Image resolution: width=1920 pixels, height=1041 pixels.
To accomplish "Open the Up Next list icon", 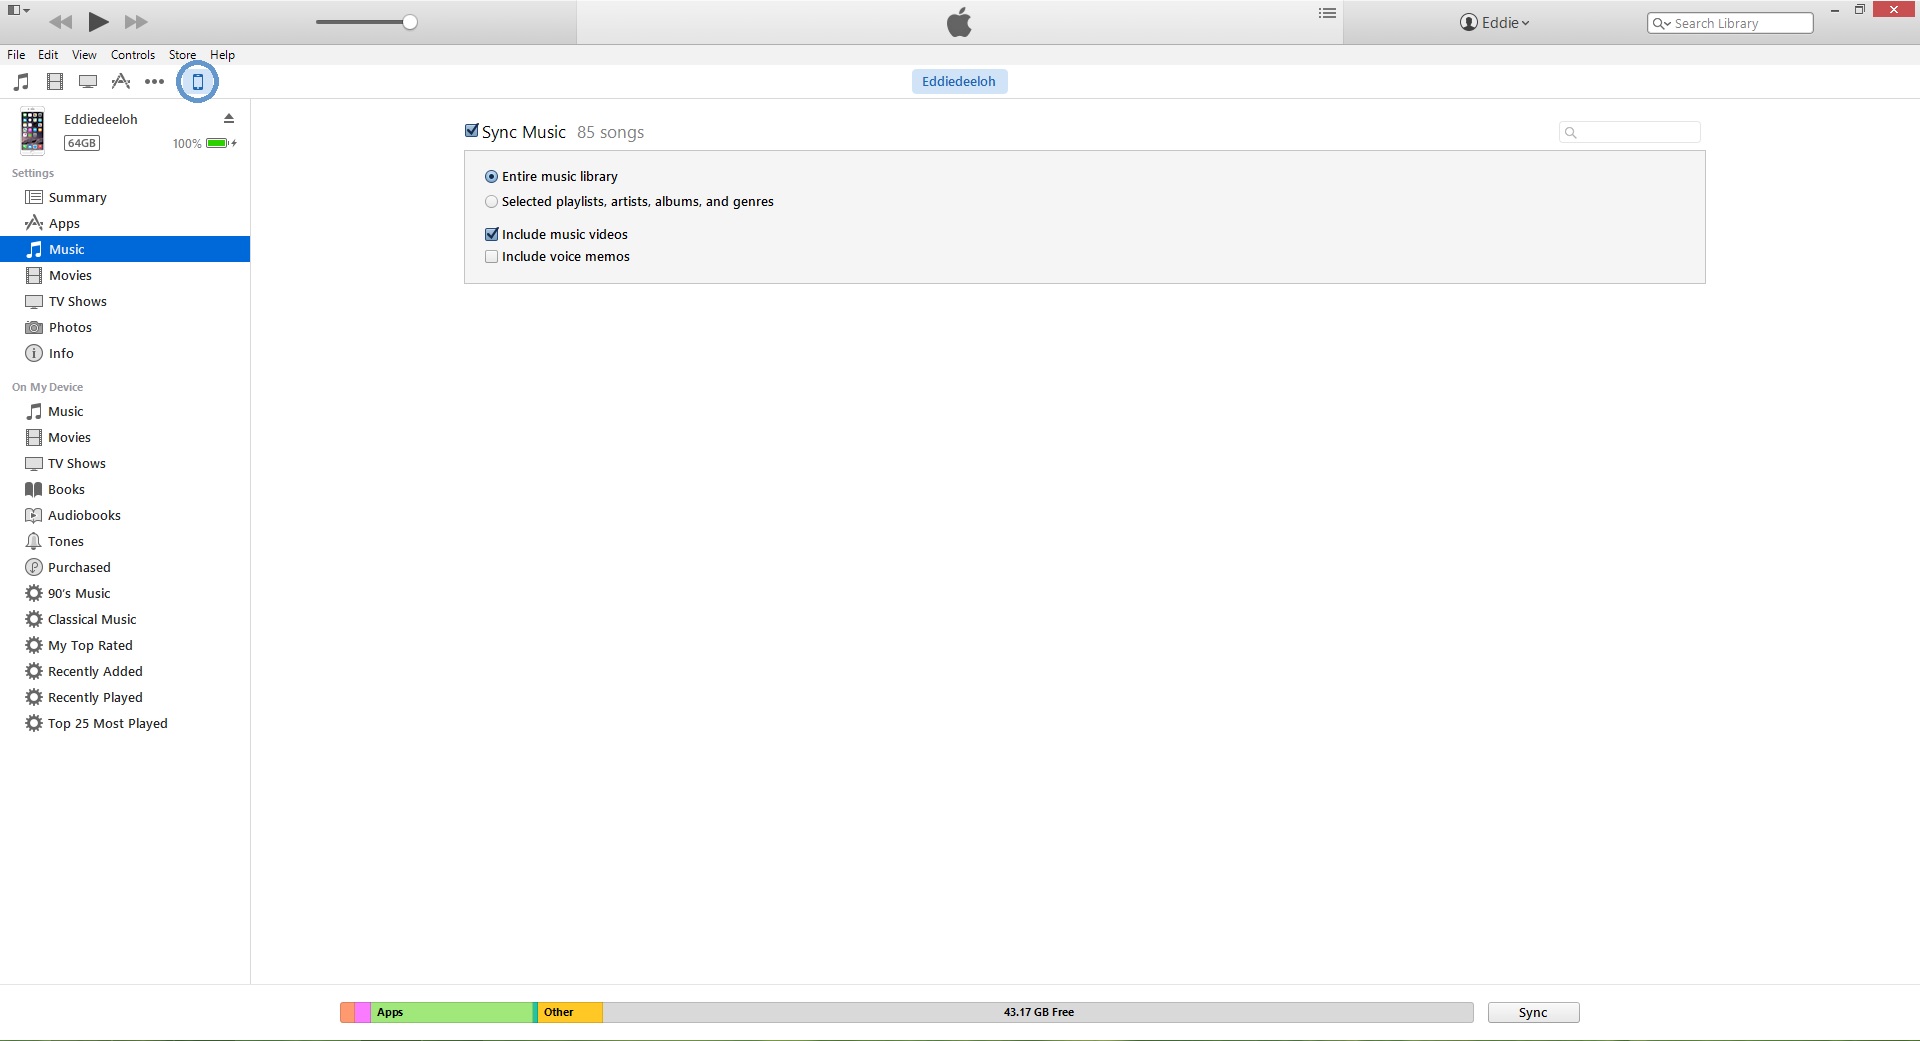I will coord(1327,13).
